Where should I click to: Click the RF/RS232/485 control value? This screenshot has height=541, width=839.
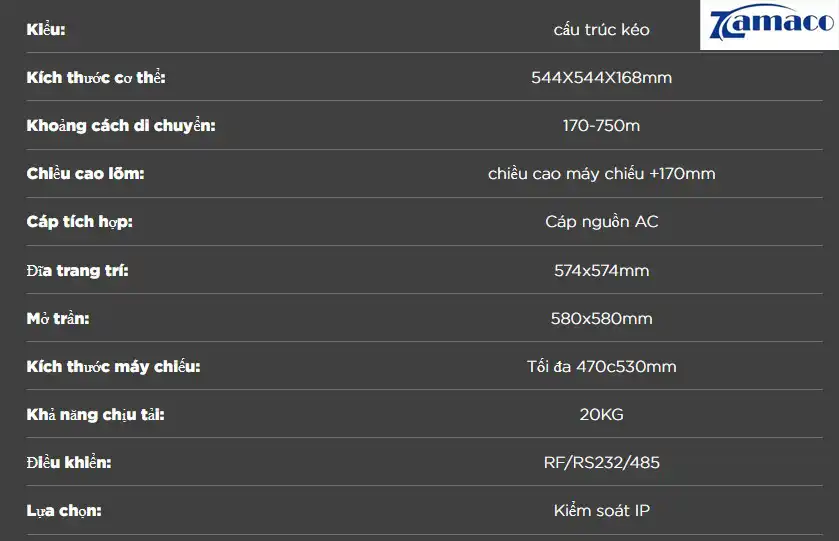point(601,463)
